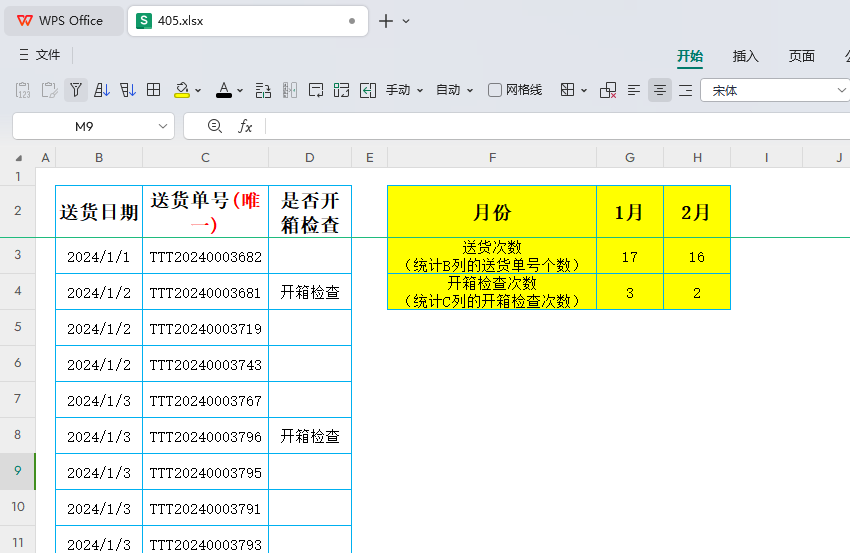Screen dimensions: 850x553
Task: Open the WPS Office home tab
Action: (64, 21)
